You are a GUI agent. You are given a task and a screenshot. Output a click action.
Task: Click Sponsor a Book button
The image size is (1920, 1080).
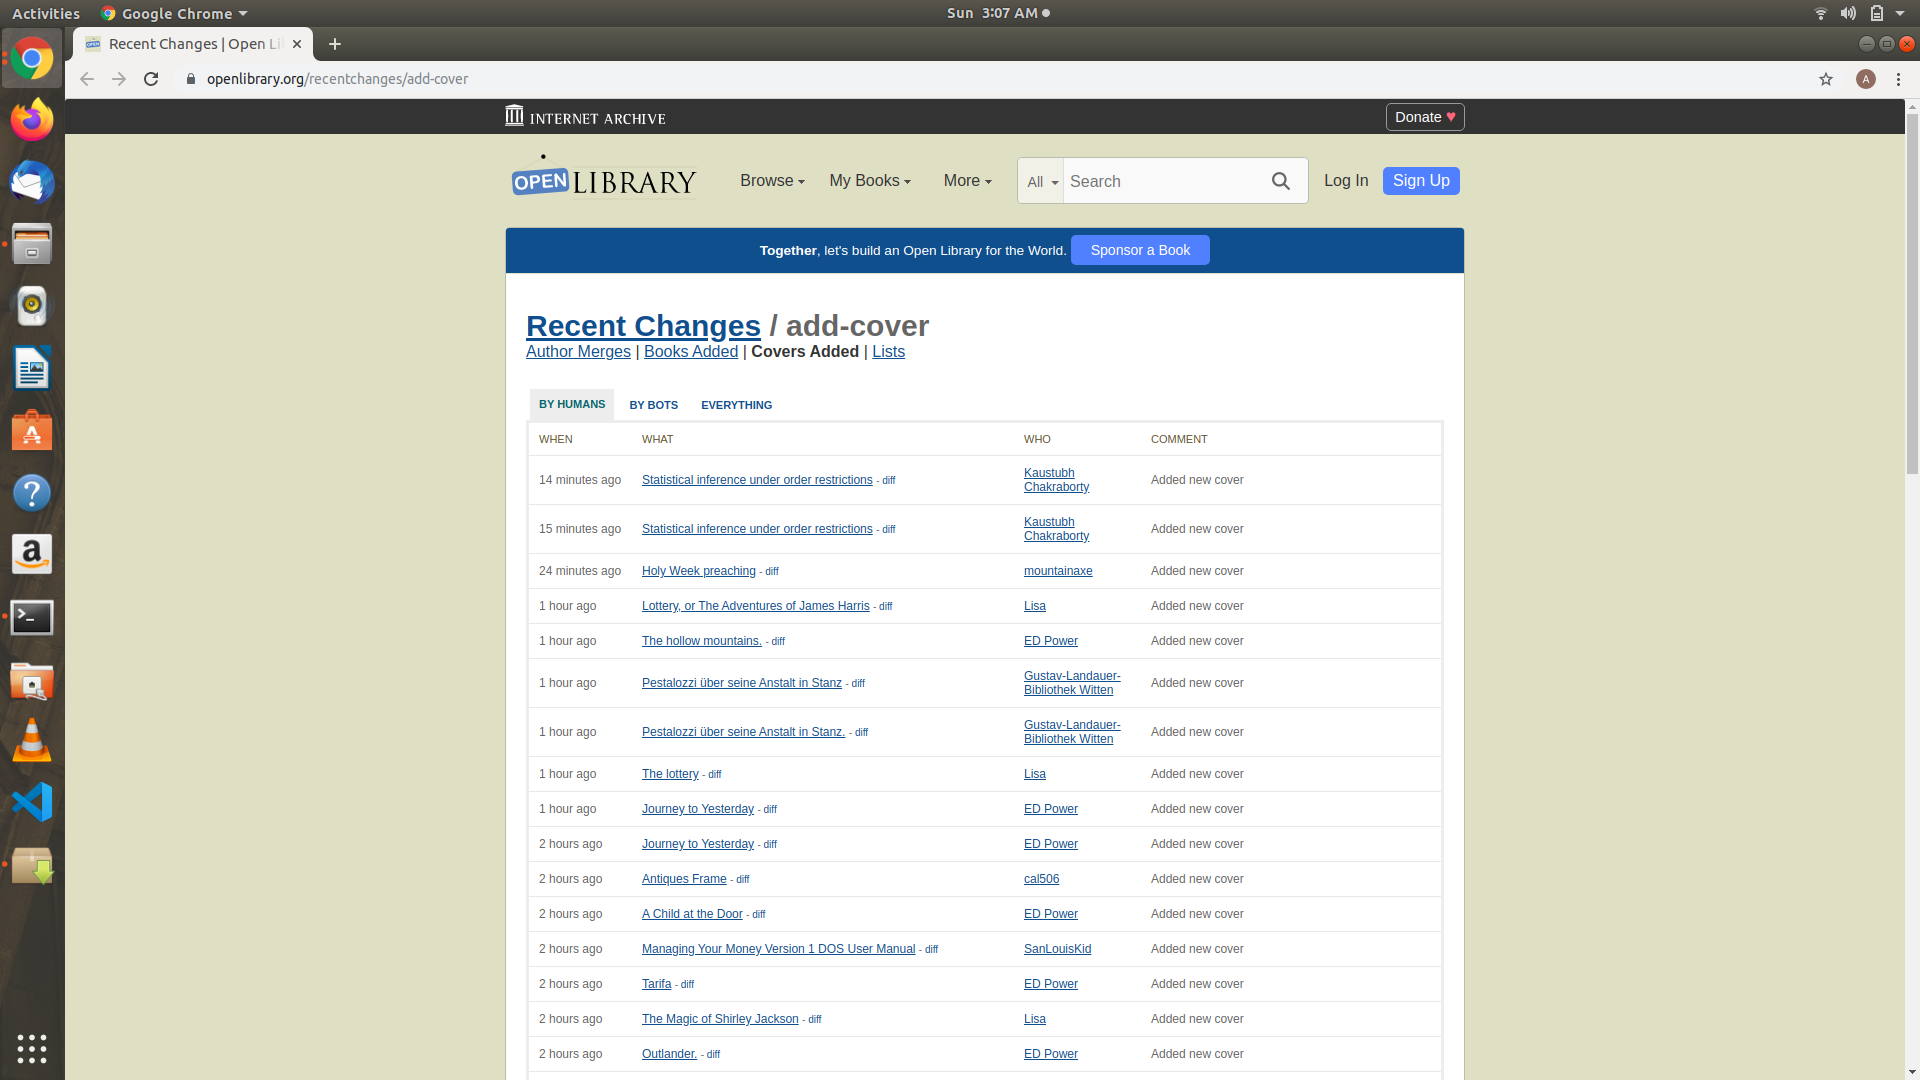click(1140, 250)
